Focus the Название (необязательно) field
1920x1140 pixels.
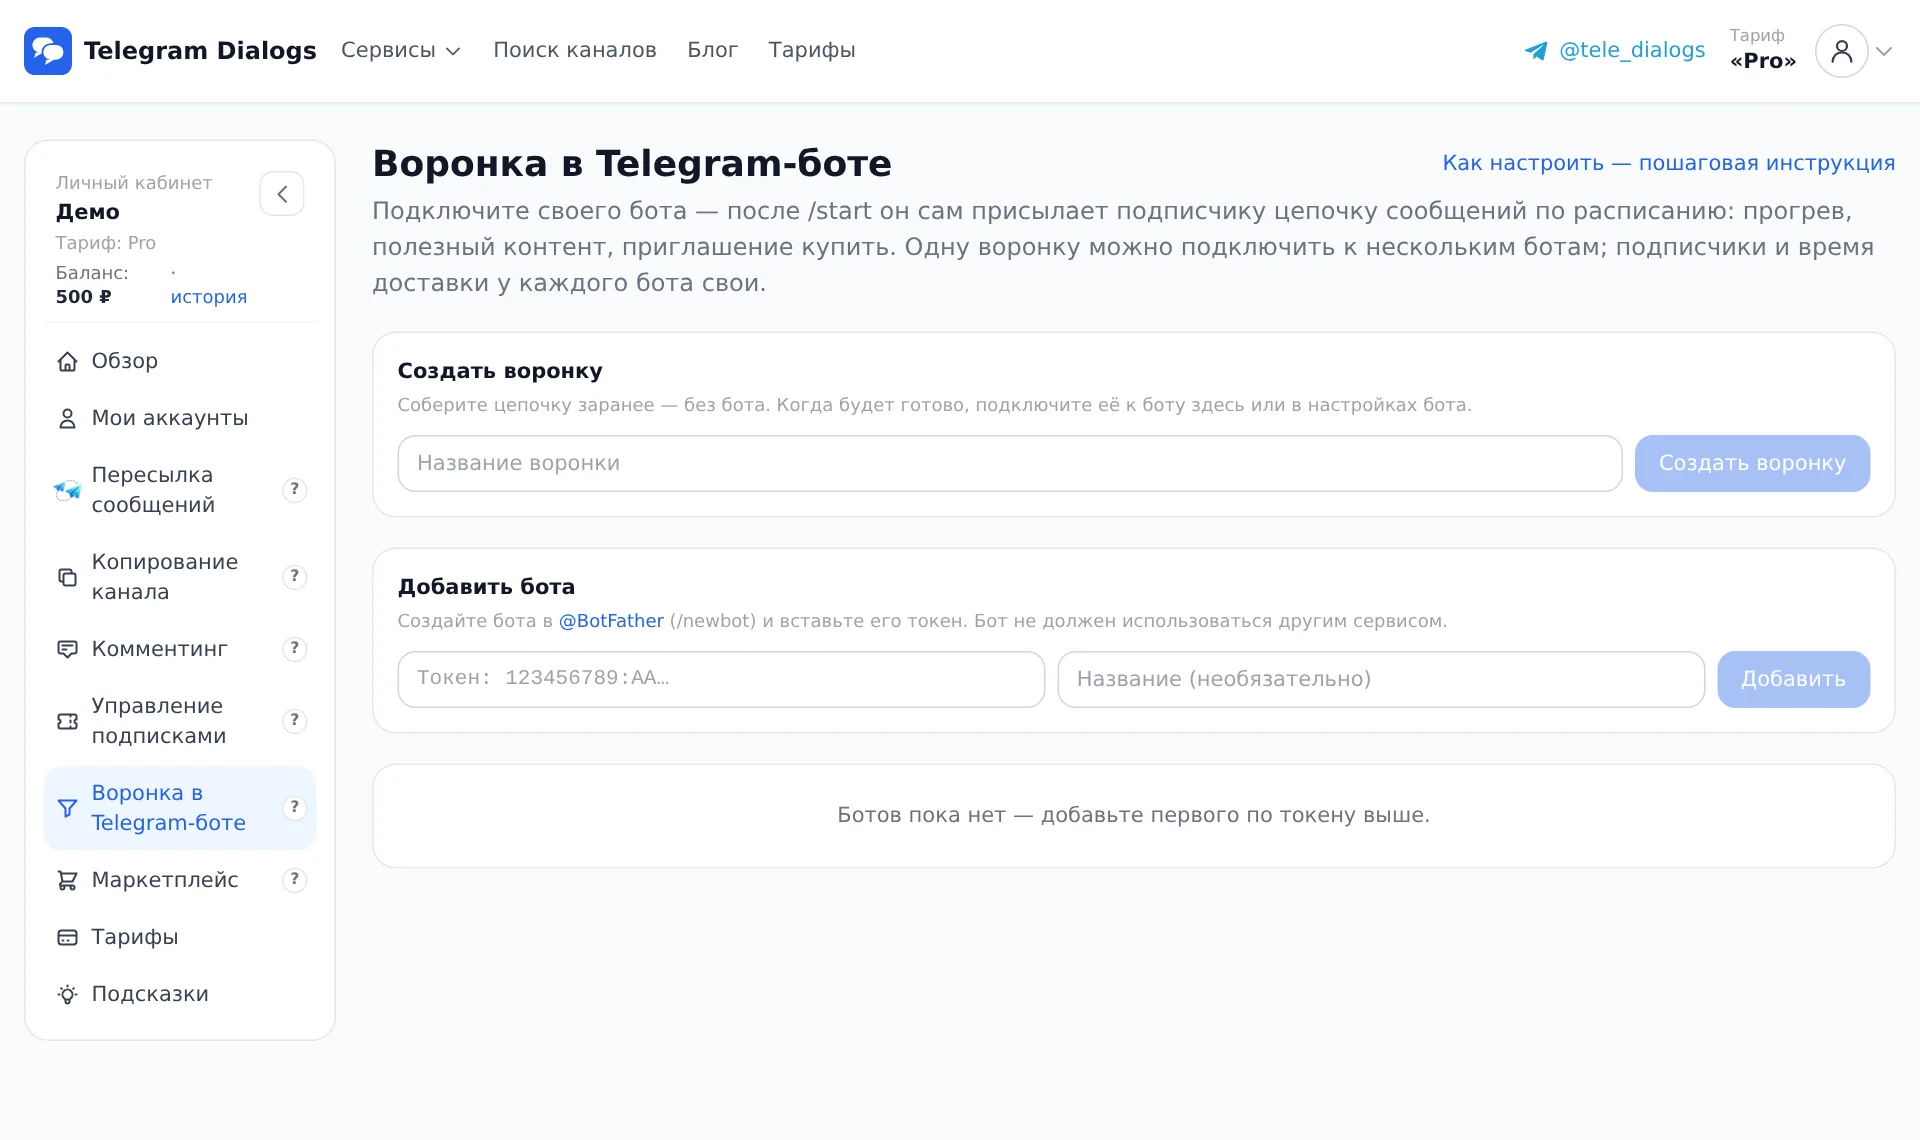point(1381,679)
